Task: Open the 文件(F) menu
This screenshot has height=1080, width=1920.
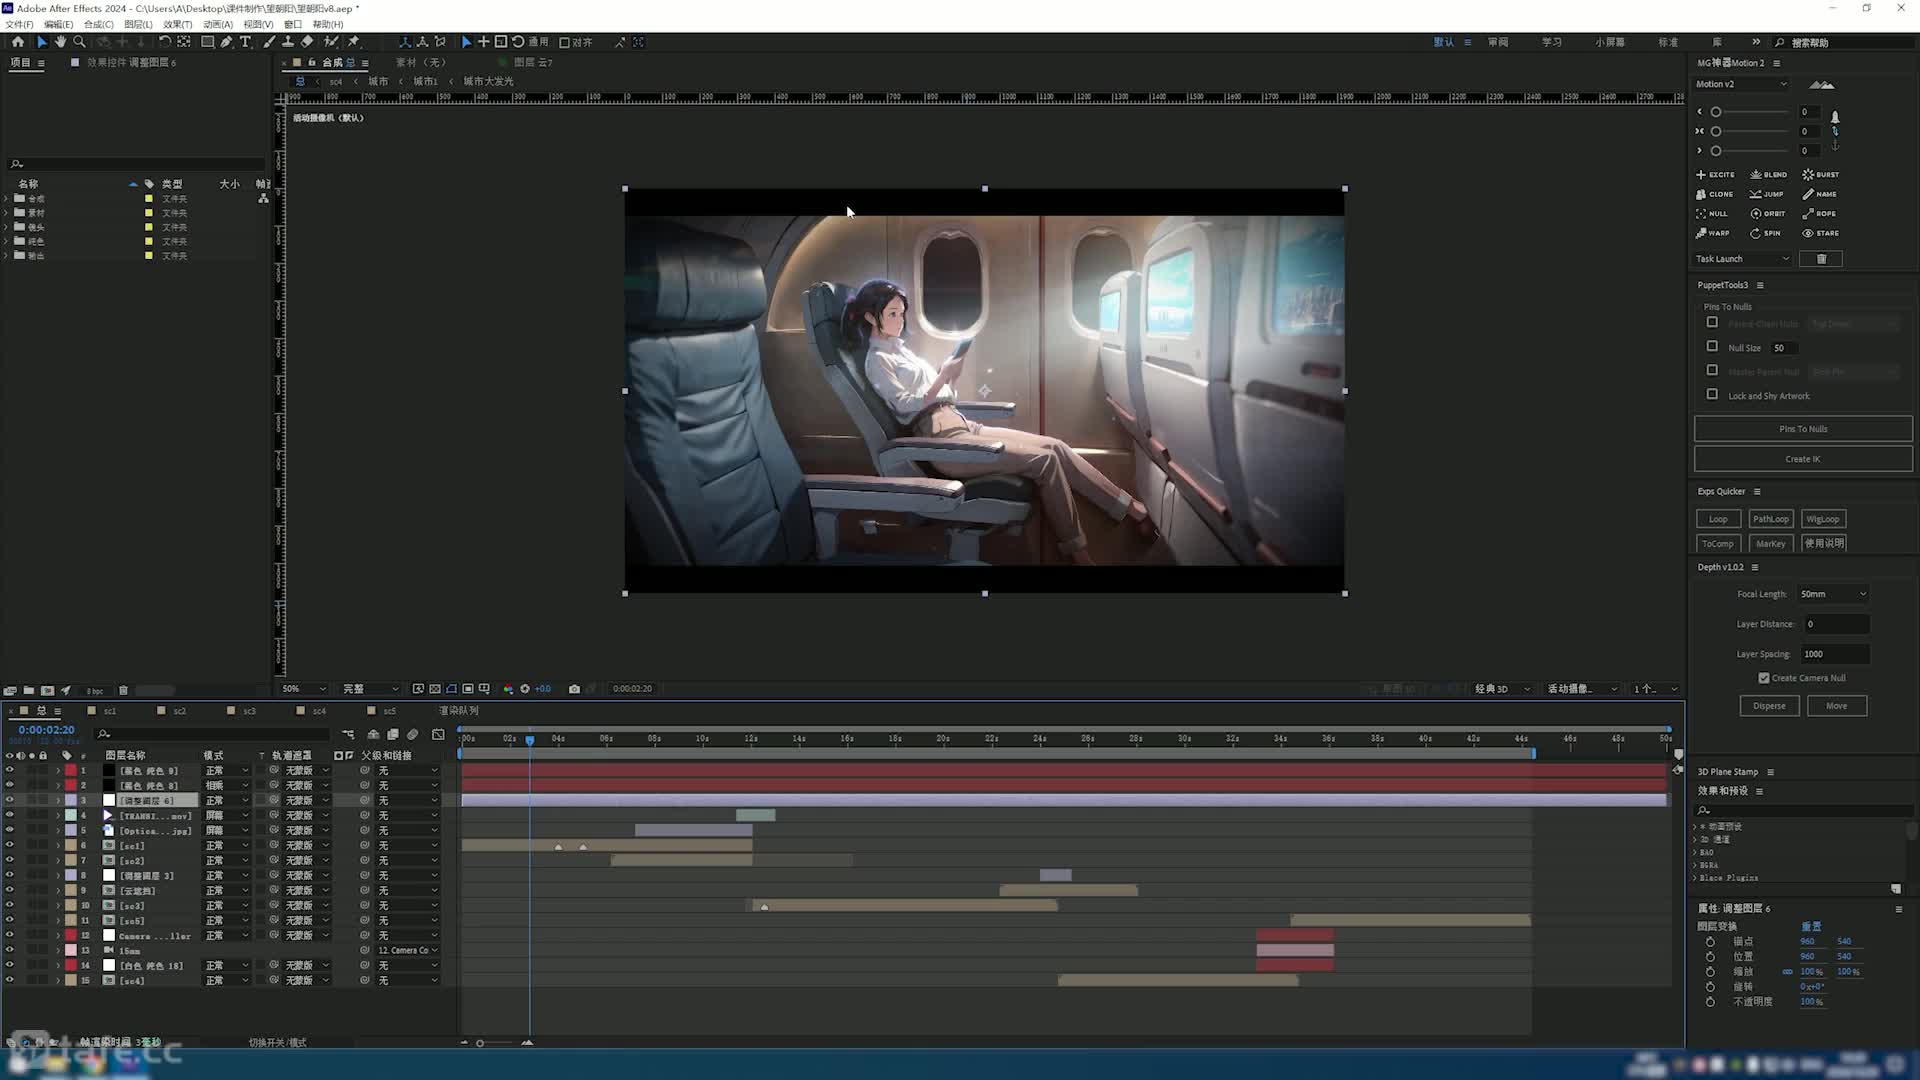Action: pos(19,24)
